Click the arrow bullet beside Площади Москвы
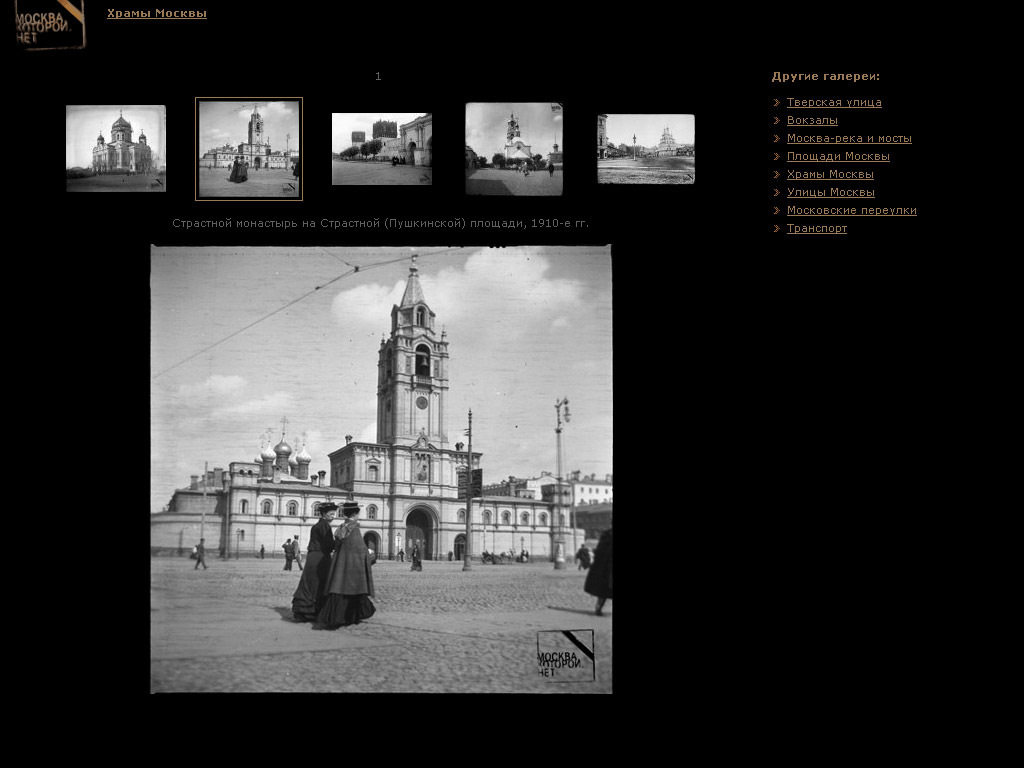Screen dimensions: 1024x768 [x=776, y=157]
